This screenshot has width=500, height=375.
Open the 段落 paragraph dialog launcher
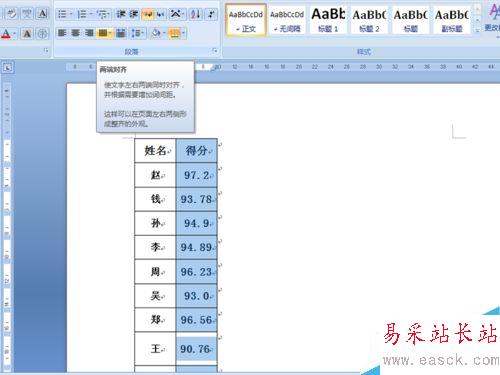click(x=215, y=51)
